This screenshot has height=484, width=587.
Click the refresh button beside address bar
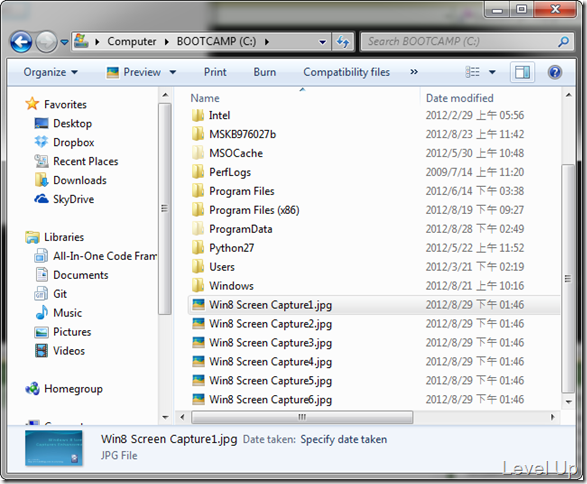tap(343, 42)
